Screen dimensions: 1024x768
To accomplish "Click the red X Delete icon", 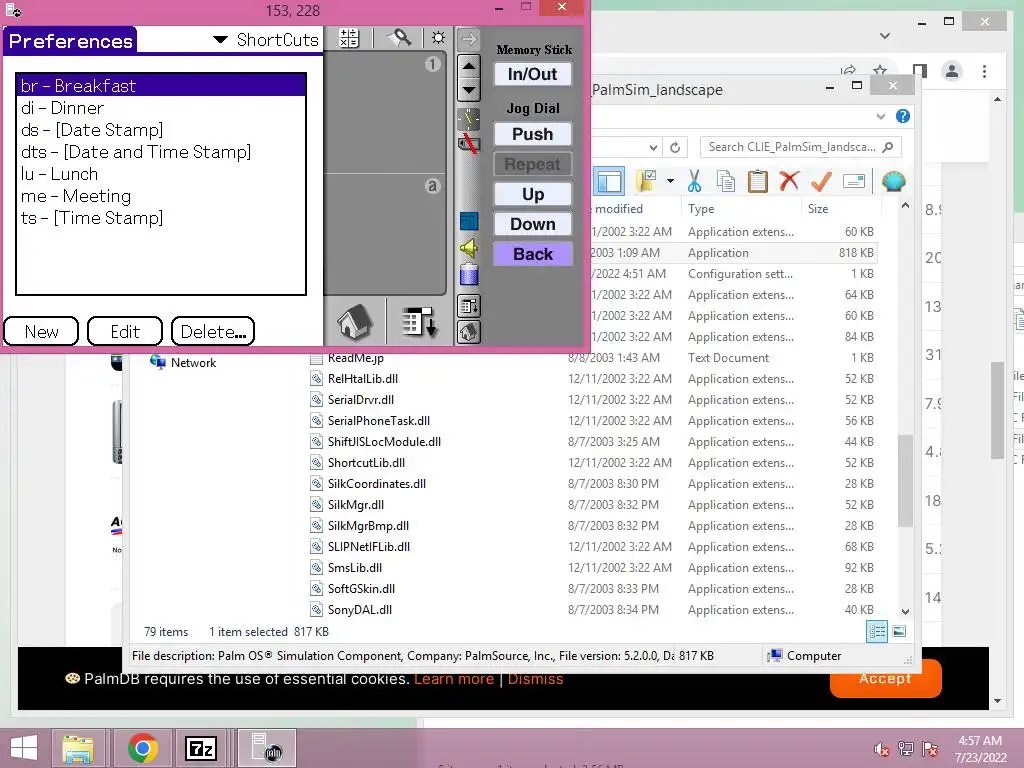I will point(789,180).
